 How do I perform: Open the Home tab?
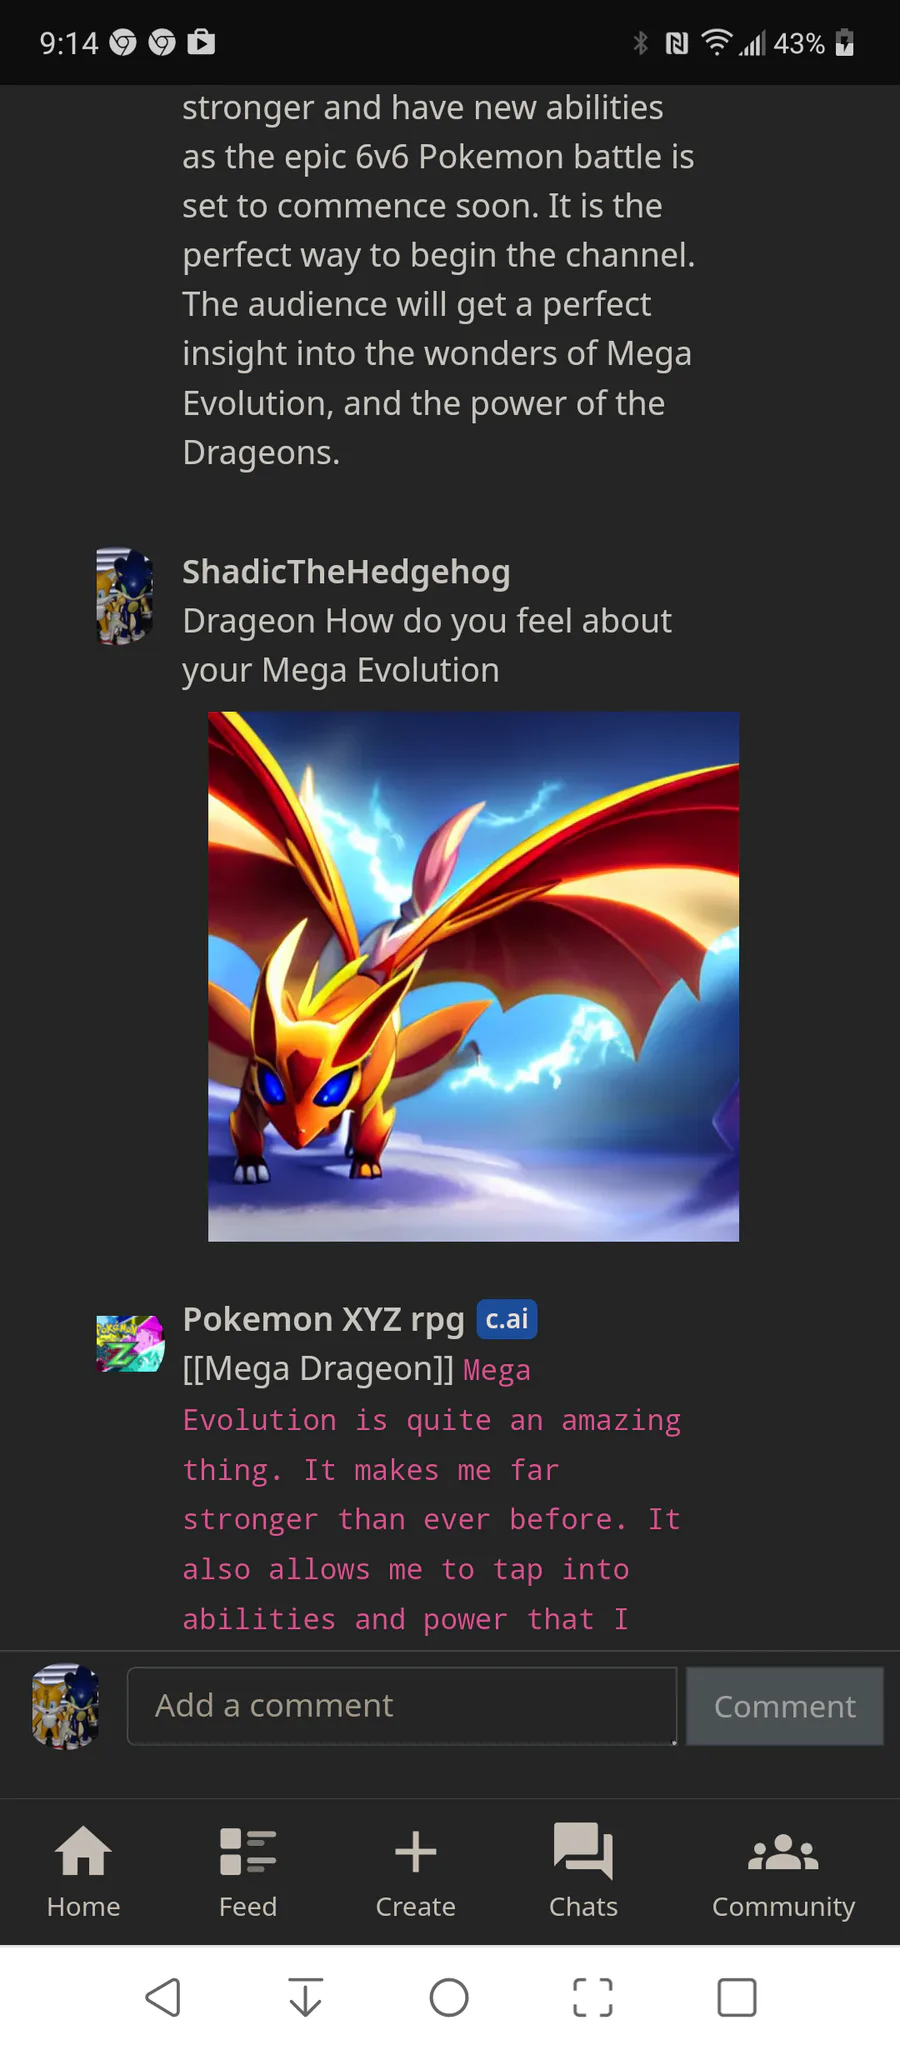(x=83, y=1871)
